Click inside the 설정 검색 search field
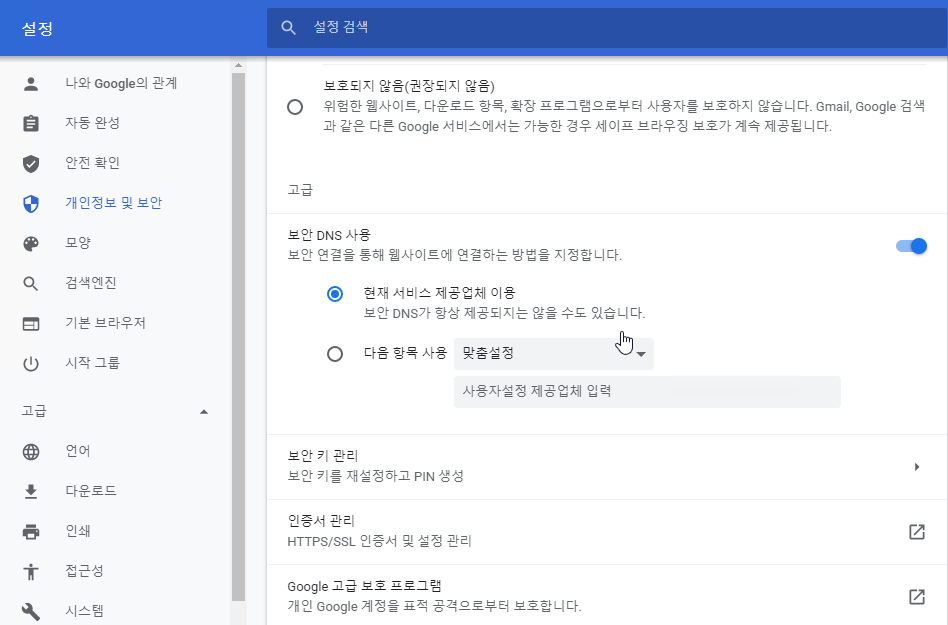The height and width of the screenshot is (625, 948). 607,27
